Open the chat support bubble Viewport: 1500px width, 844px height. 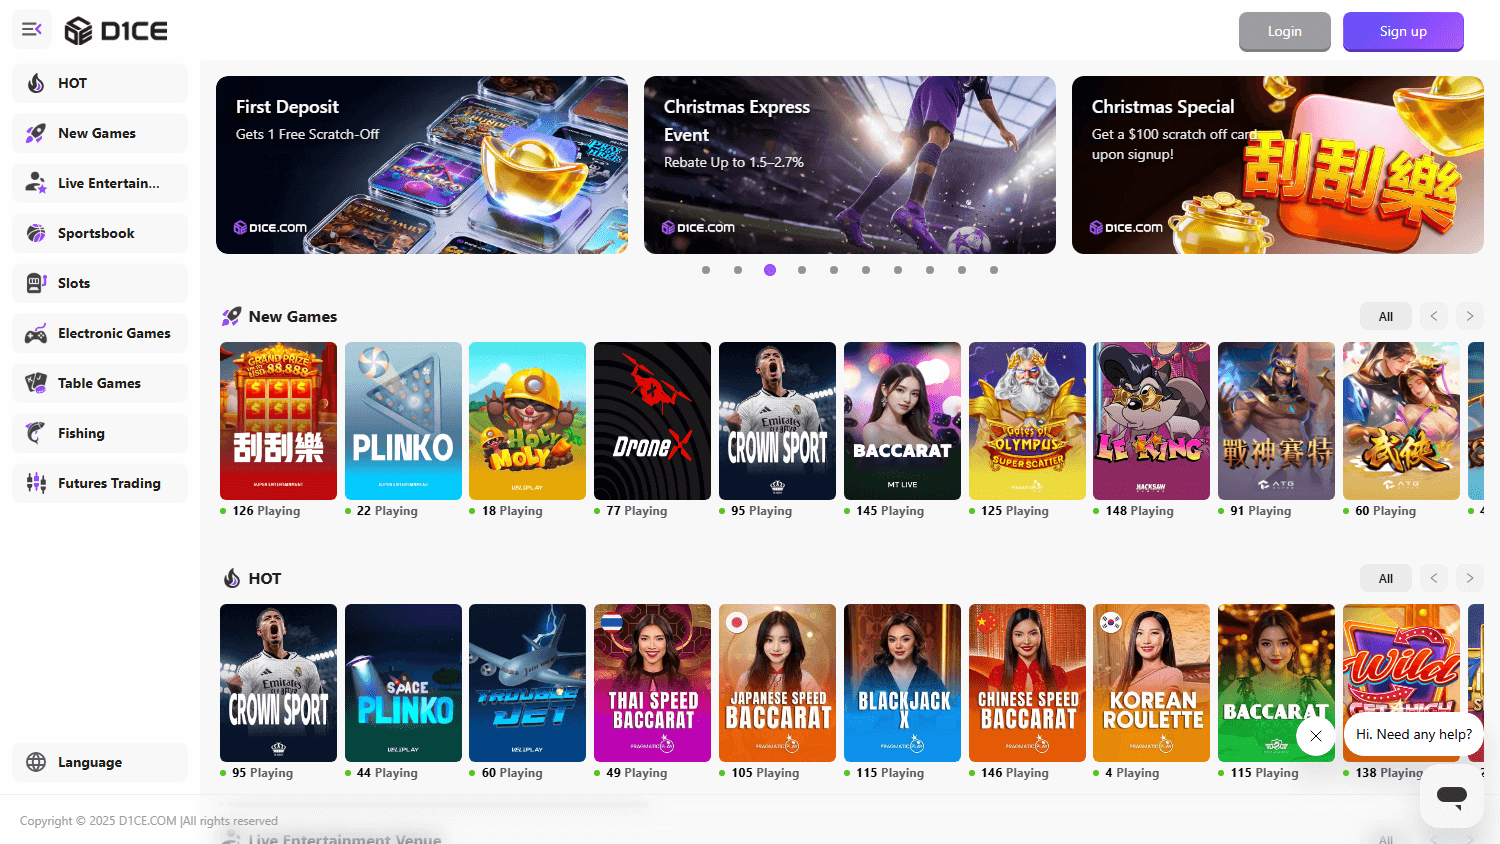(1451, 795)
